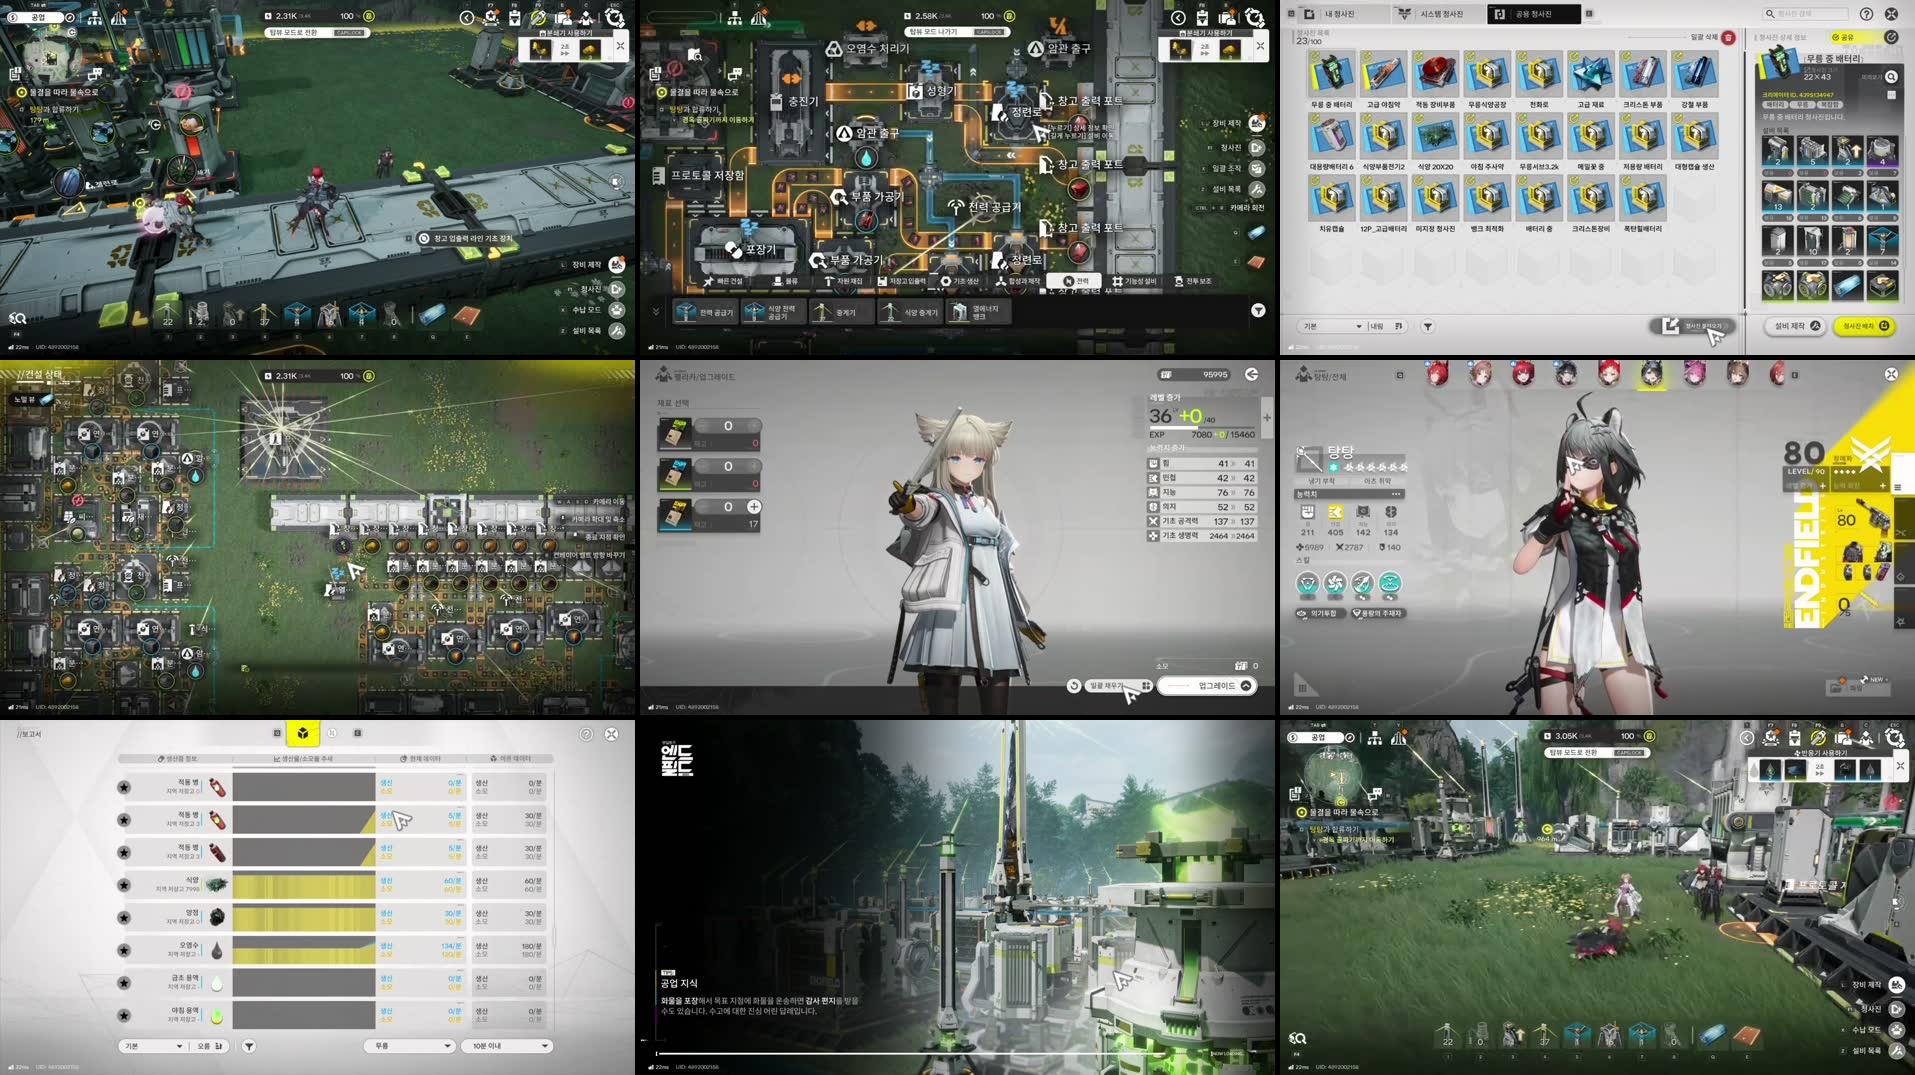
Task: Select the 빠른 건설 build category
Action: [x=723, y=281]
